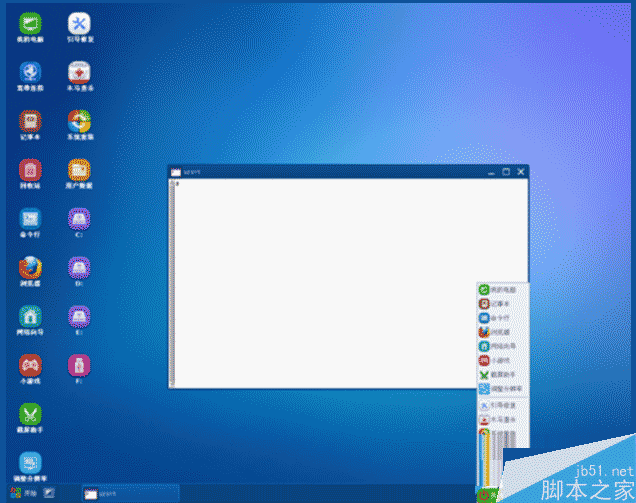
Task: Select the notepad window taskbar button
Action: 128,493
